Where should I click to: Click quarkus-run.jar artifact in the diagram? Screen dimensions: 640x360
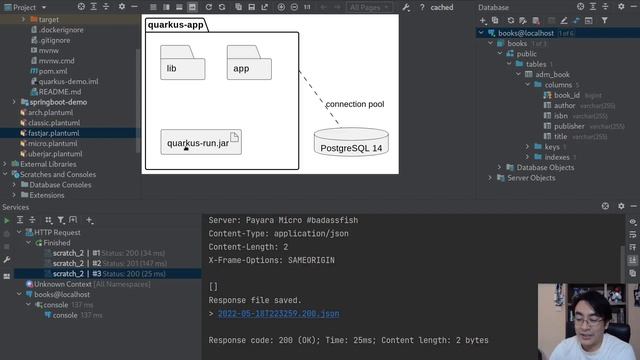pyautogui.click(x=201, y=142)
